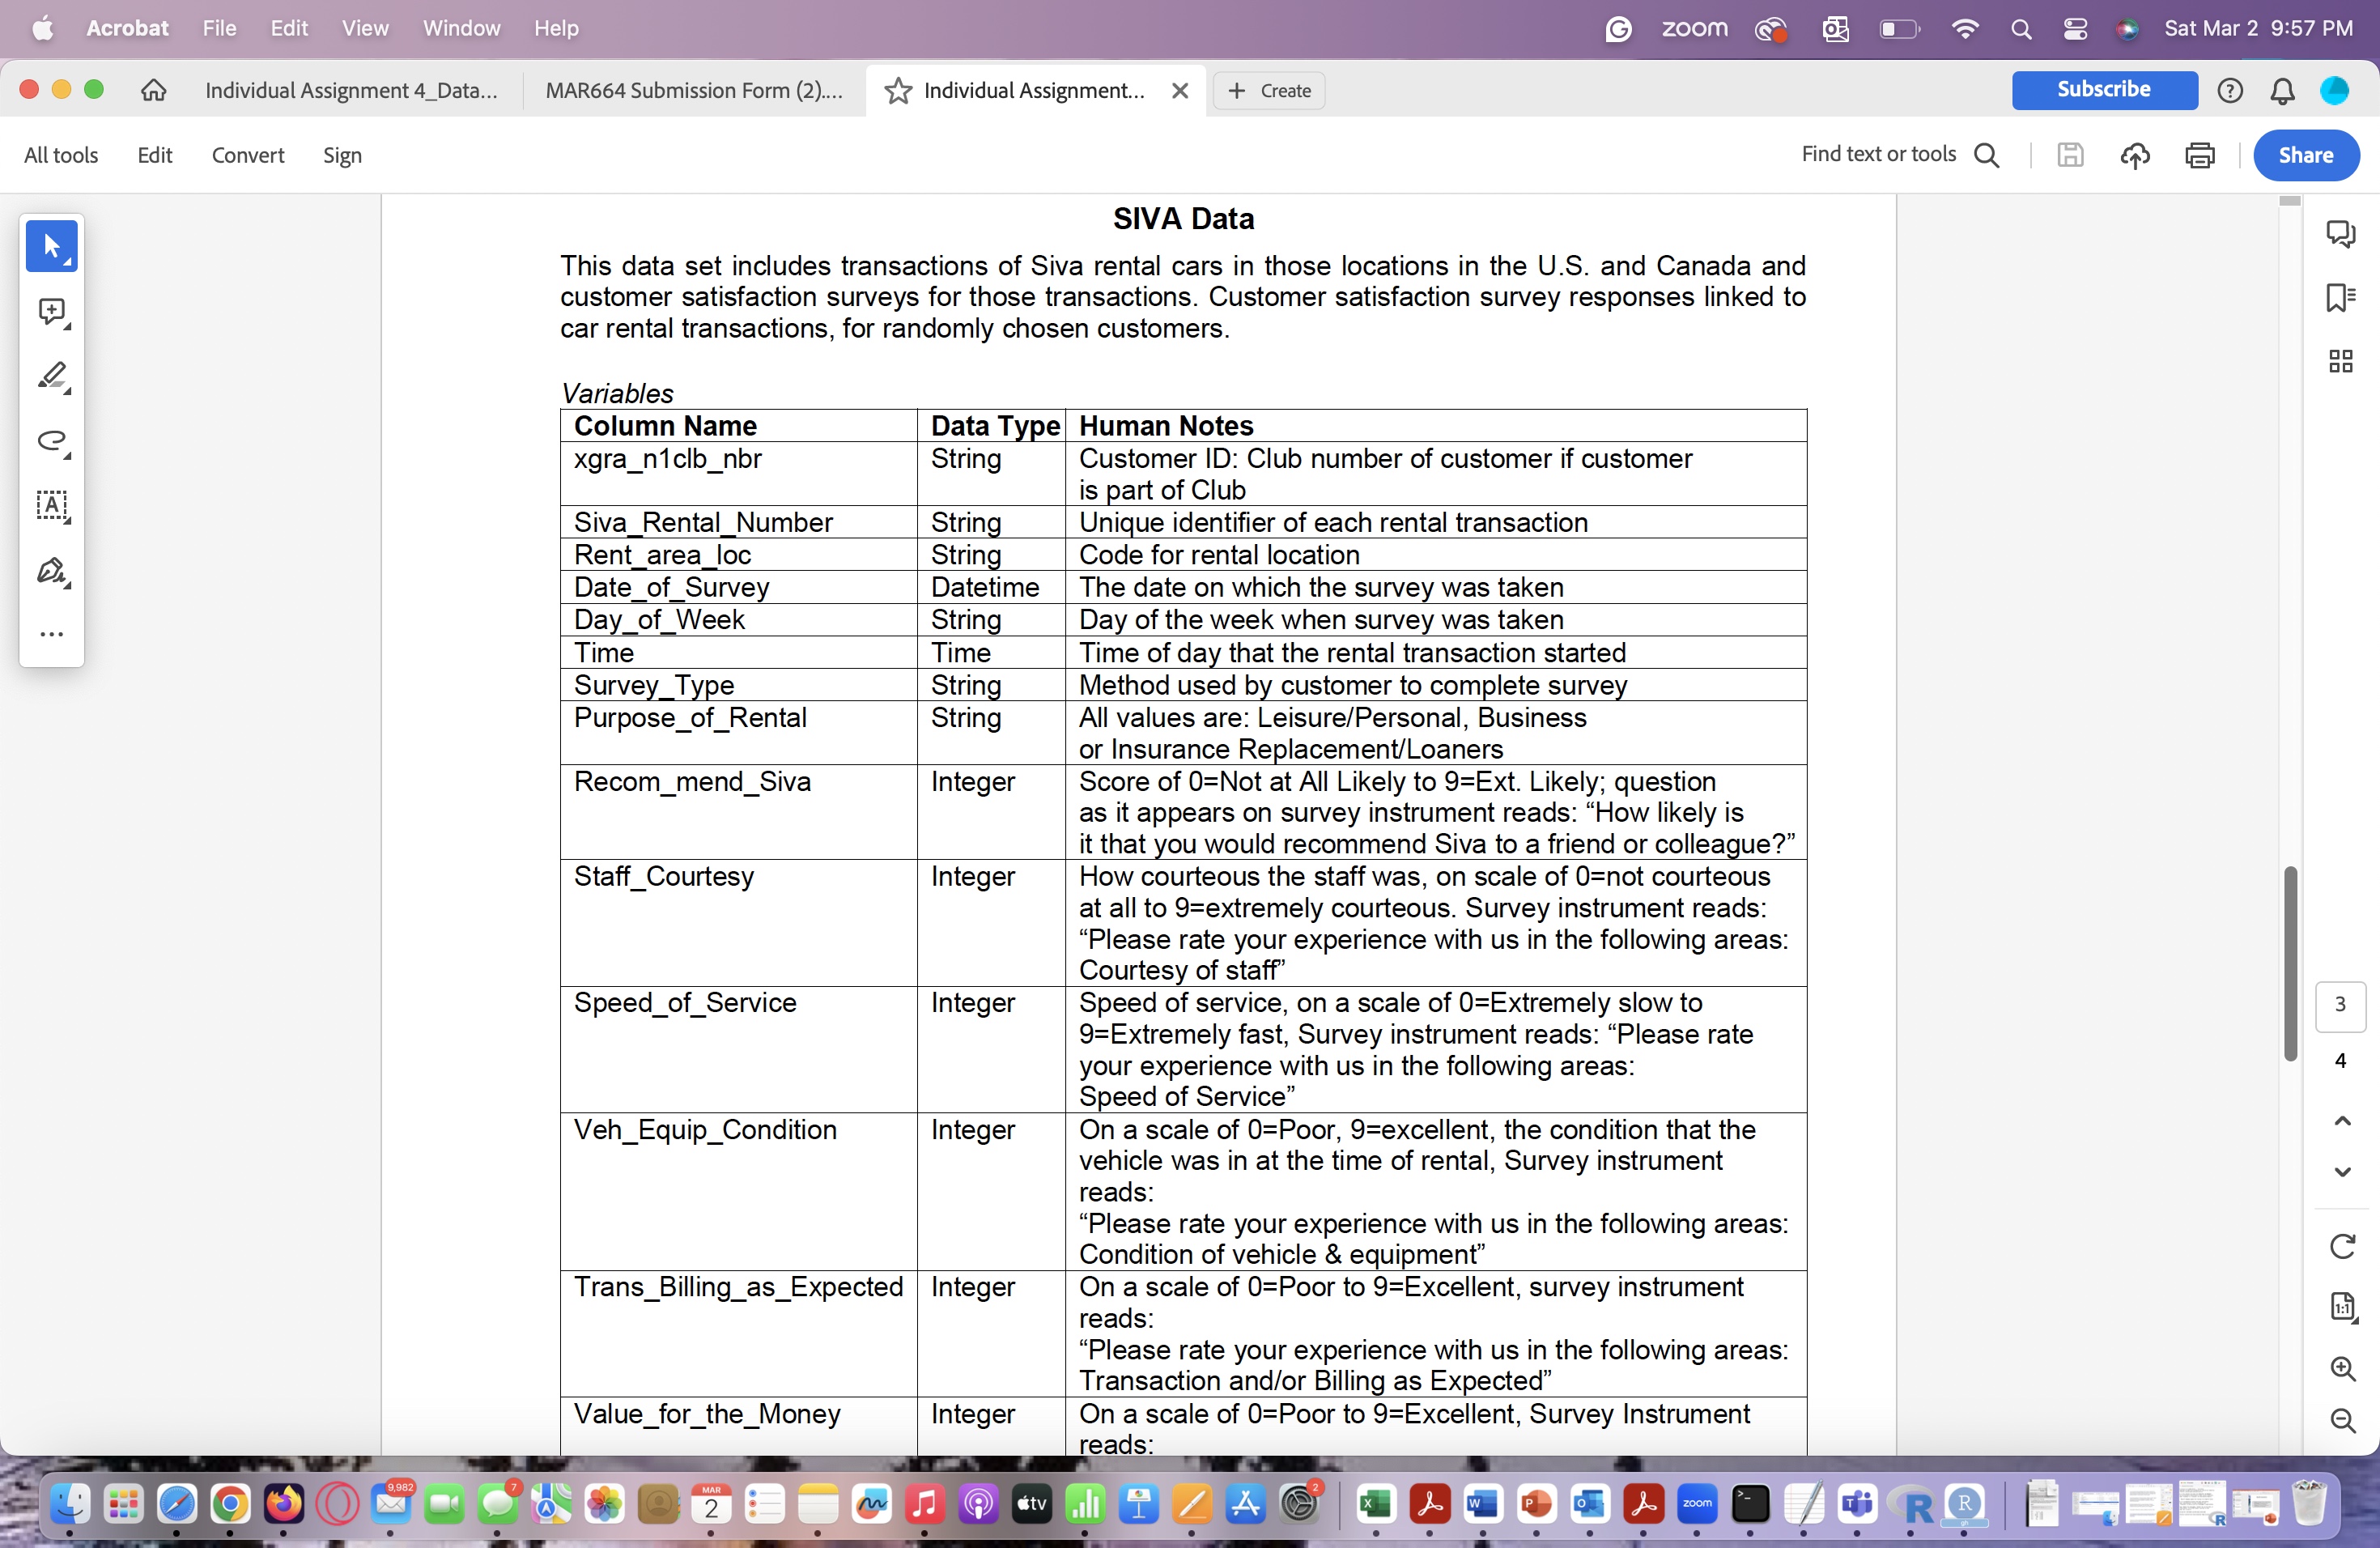Choose the add comment tool
Viewport: 2380px width, 1548px height.
click(x=51, y=311)
